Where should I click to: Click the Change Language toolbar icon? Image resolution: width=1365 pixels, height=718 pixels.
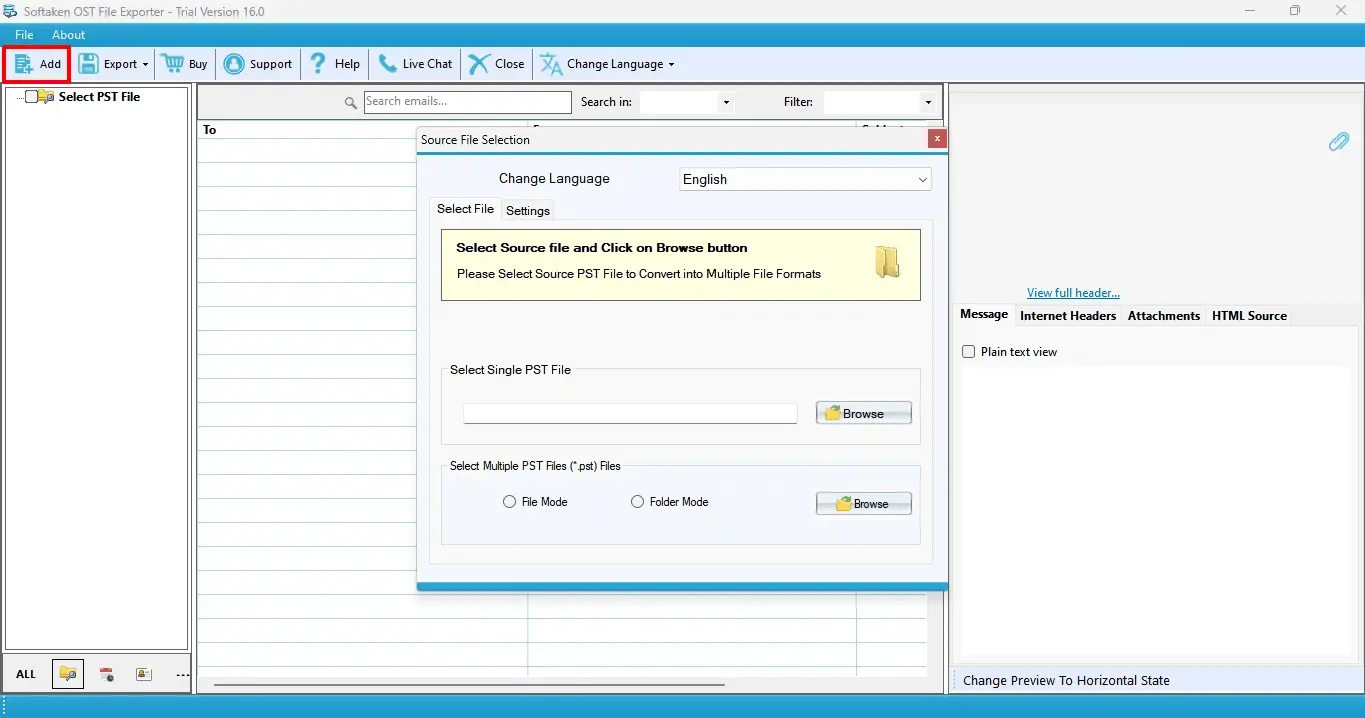coord(551,64)
